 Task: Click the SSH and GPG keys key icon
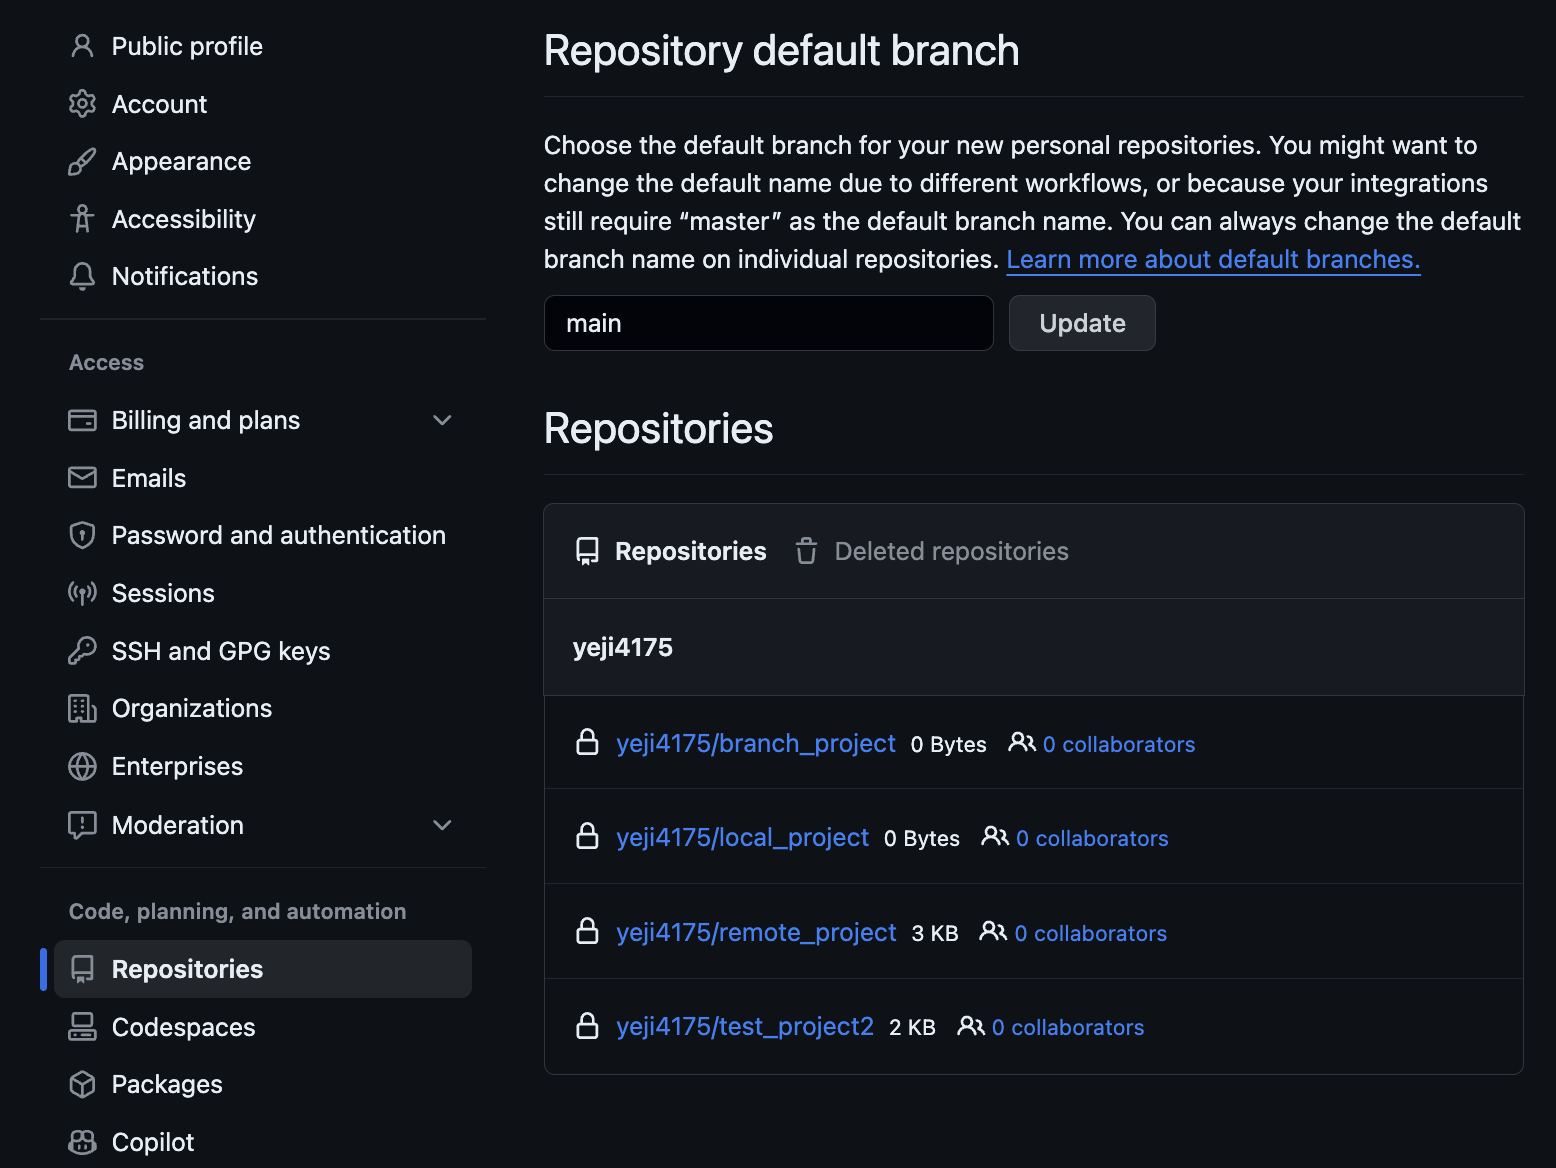pyautogui.click(x=82, y=651)
